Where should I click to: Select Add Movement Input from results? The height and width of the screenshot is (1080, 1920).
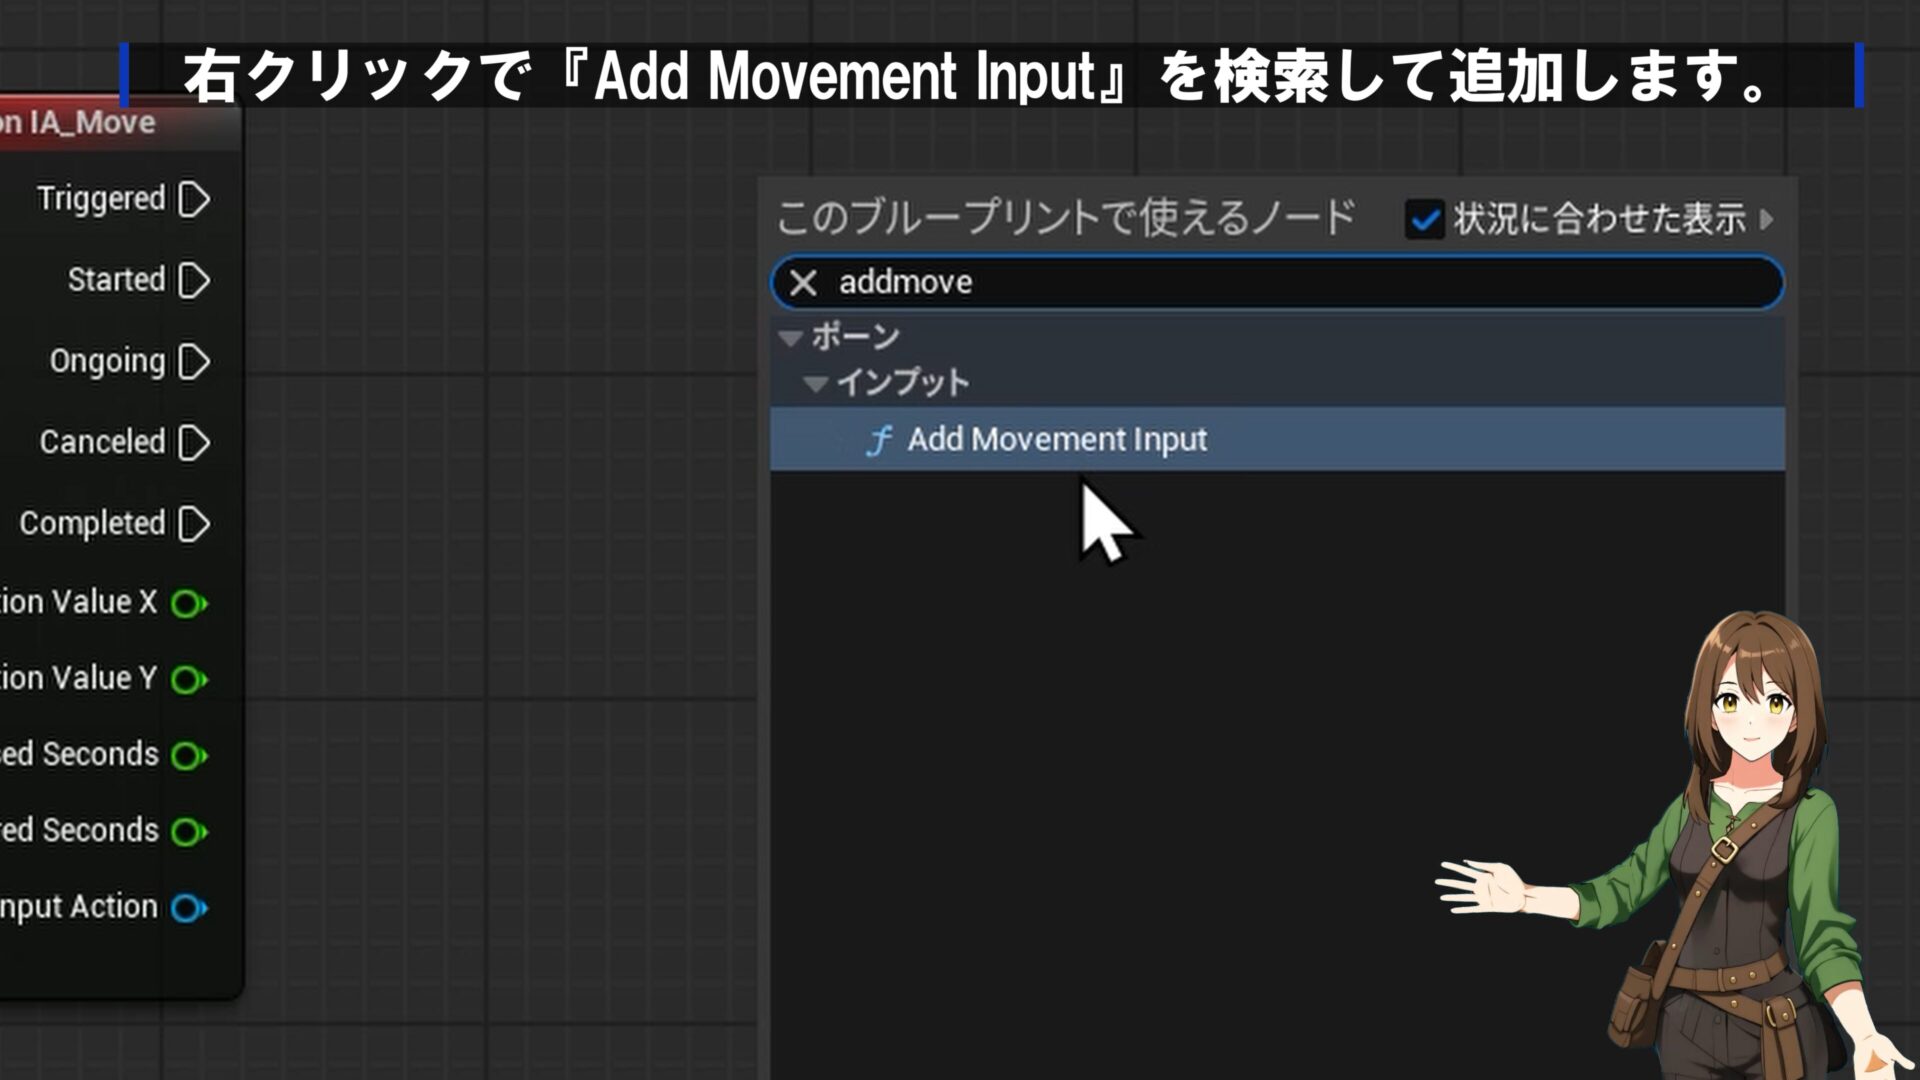pyautogui.click(x=1057, y=440)
